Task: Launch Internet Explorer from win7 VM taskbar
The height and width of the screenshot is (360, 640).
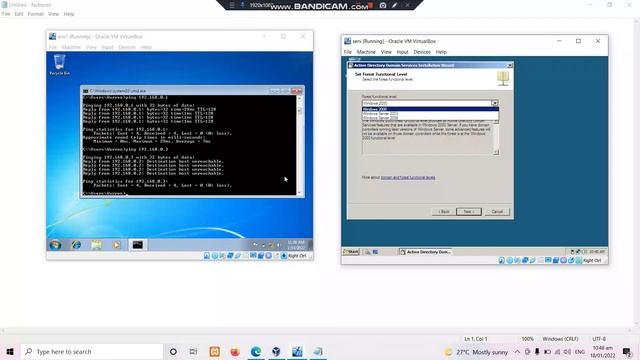Action: click(x=76, y=245)
